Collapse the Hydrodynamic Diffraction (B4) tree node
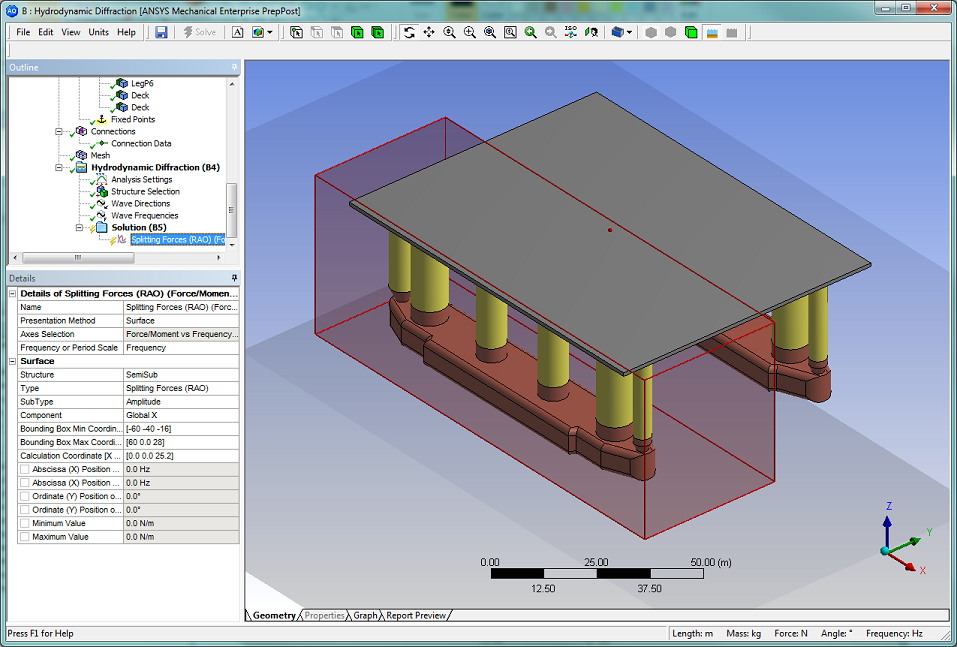Screen dimensions: 957x647 tap(60, 168)
